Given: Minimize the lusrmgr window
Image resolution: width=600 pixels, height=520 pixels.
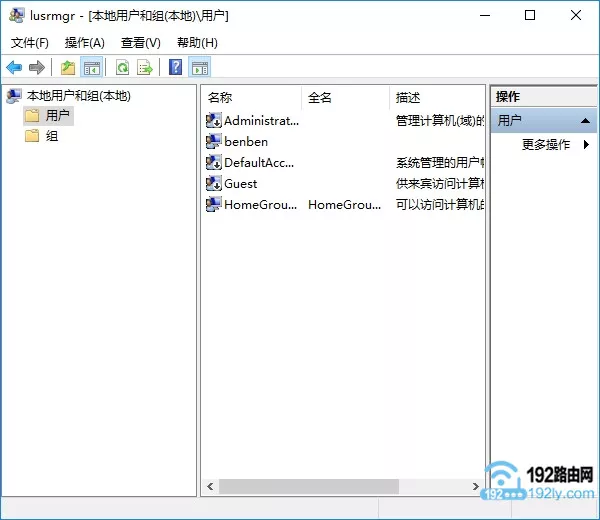Looking at the screenshot, I should (x=485, y=16).
